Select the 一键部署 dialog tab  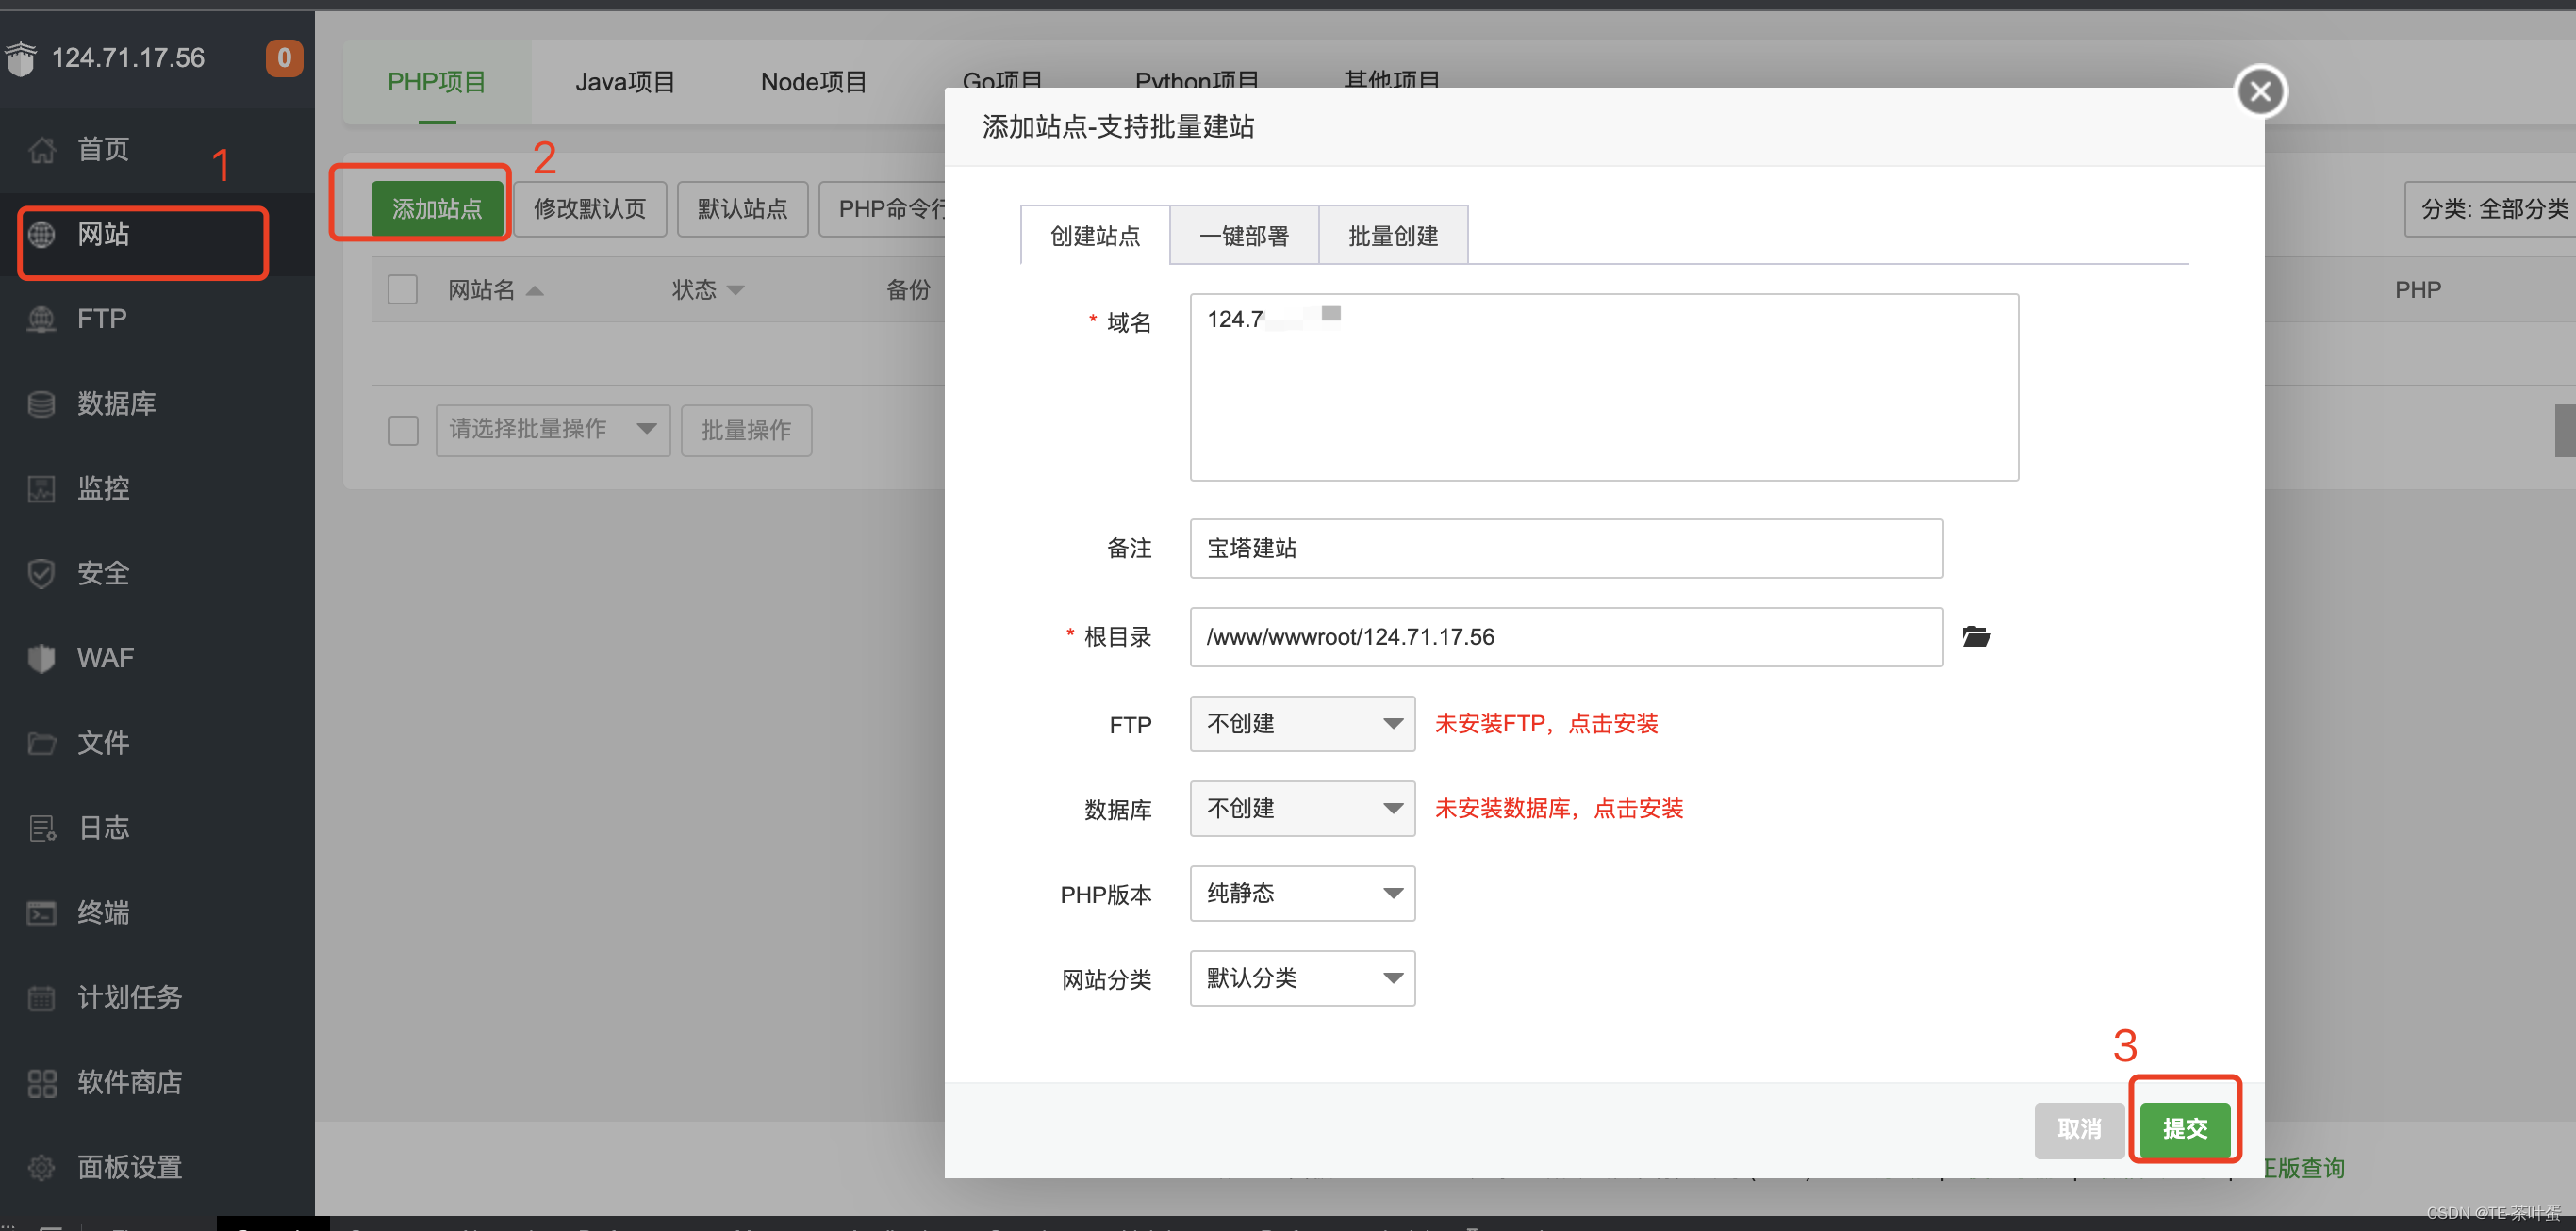click(x=1244, y=236)
